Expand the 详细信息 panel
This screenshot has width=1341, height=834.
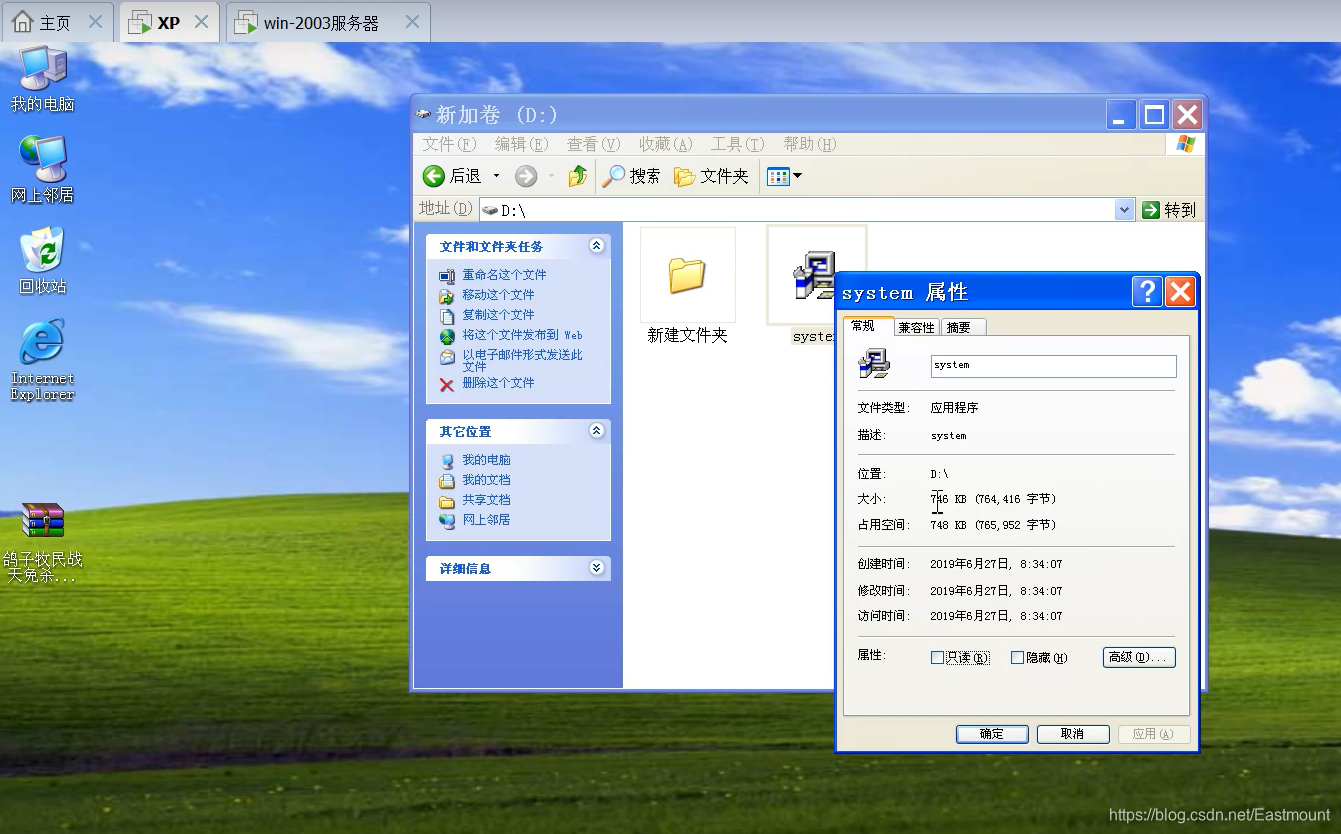coord(597,568)
